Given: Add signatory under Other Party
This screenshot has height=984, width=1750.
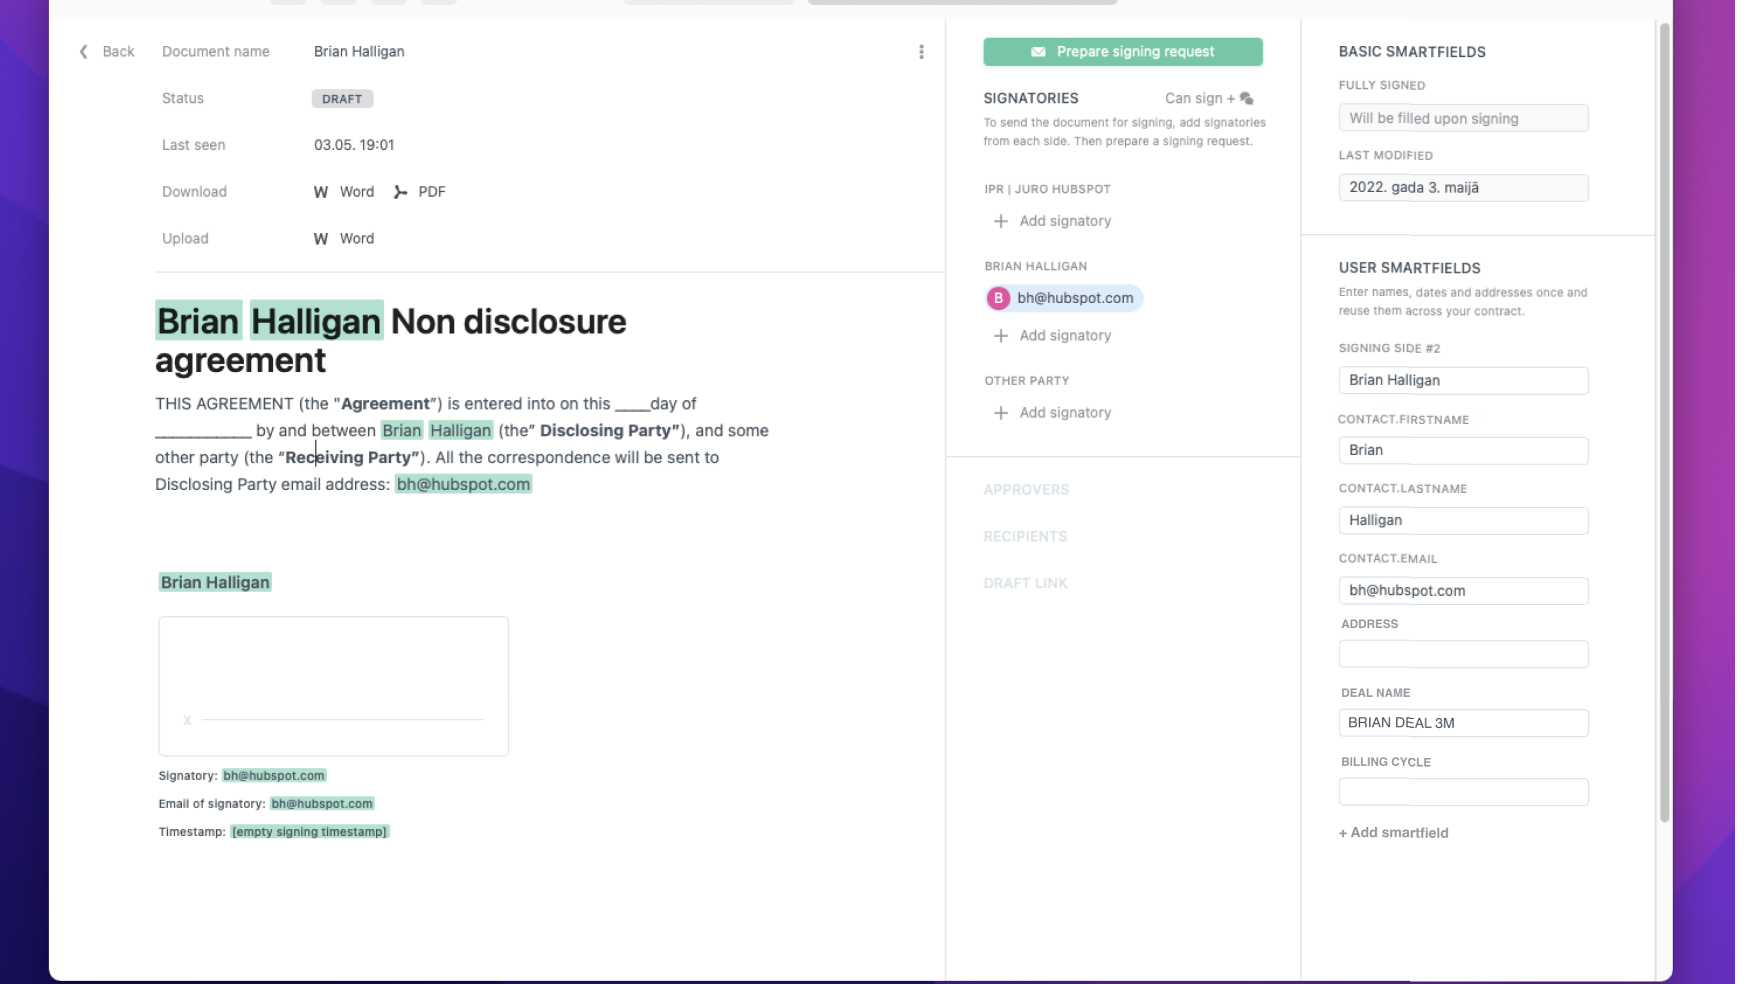Looking at the screenshot, I should click(x=1053, y=413).
